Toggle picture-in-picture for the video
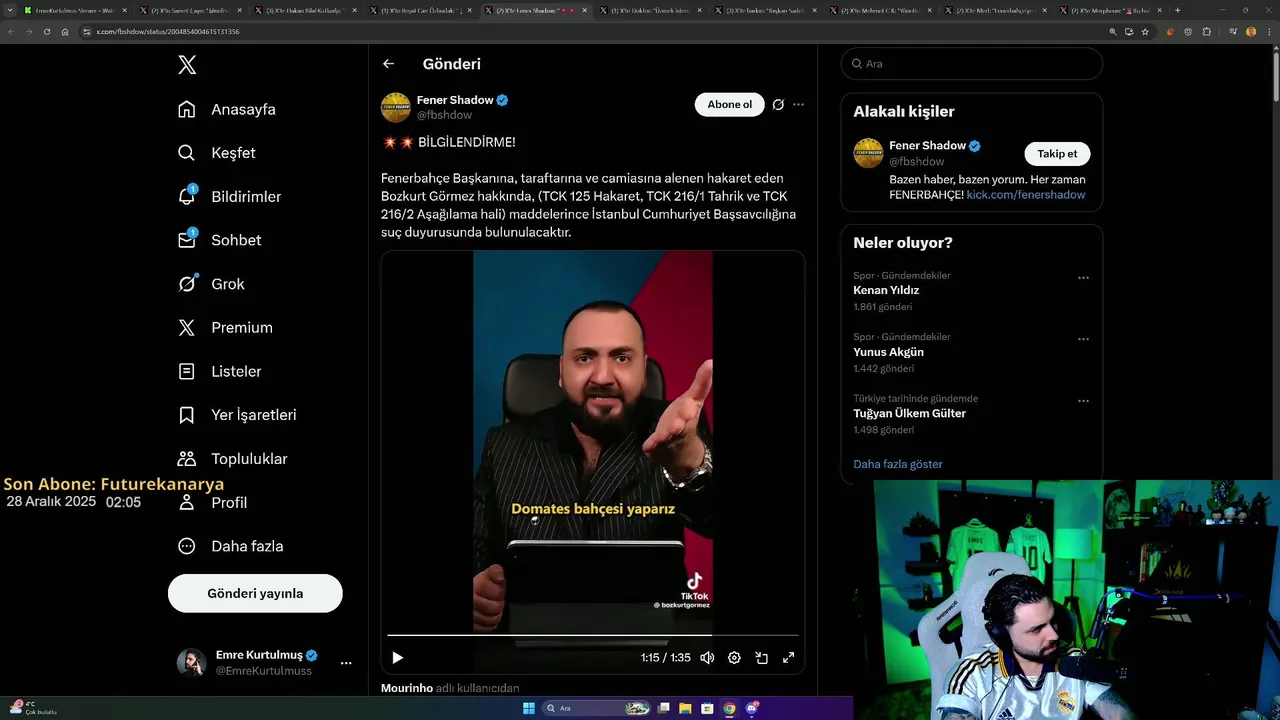Viewport: 1280px width, 720px height. tap(761, 657)
